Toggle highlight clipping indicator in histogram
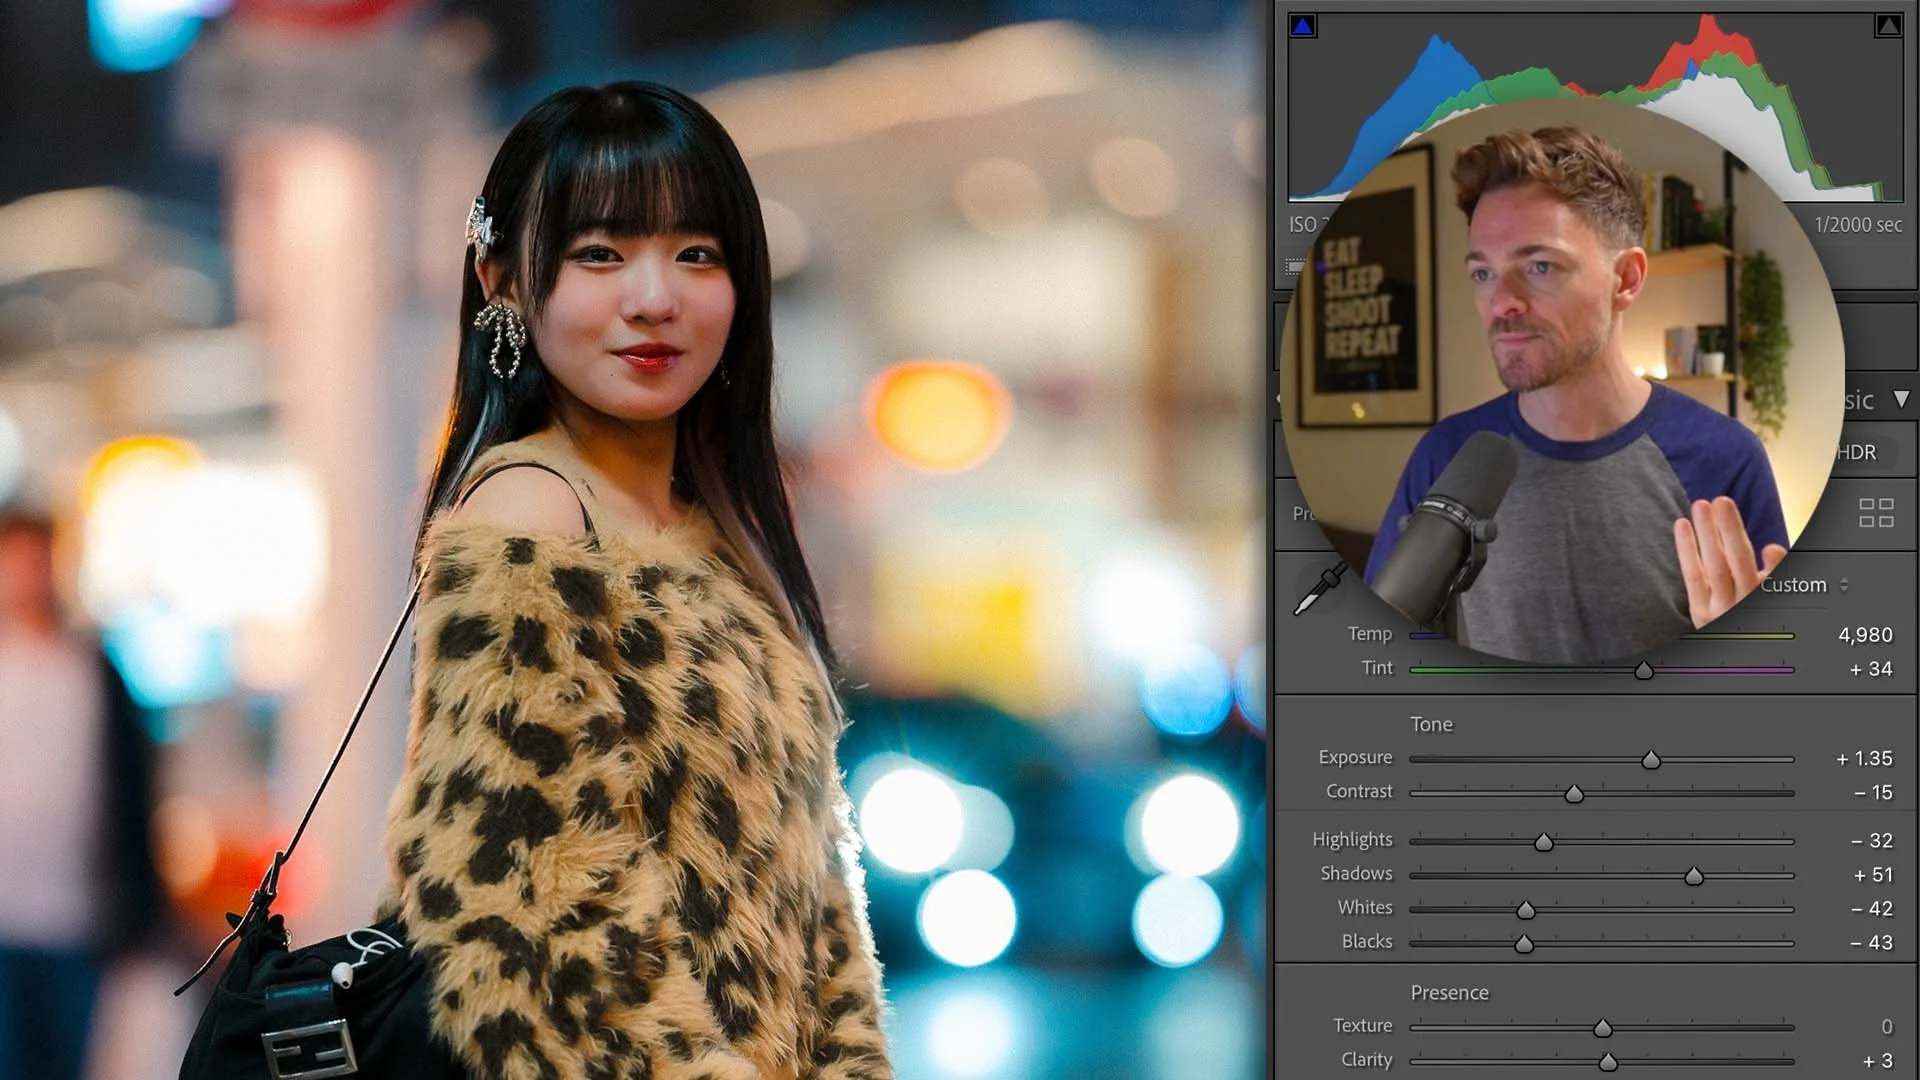Image resolution: width=1920 pixels, height=1080 pixels. coord(1887,26)
